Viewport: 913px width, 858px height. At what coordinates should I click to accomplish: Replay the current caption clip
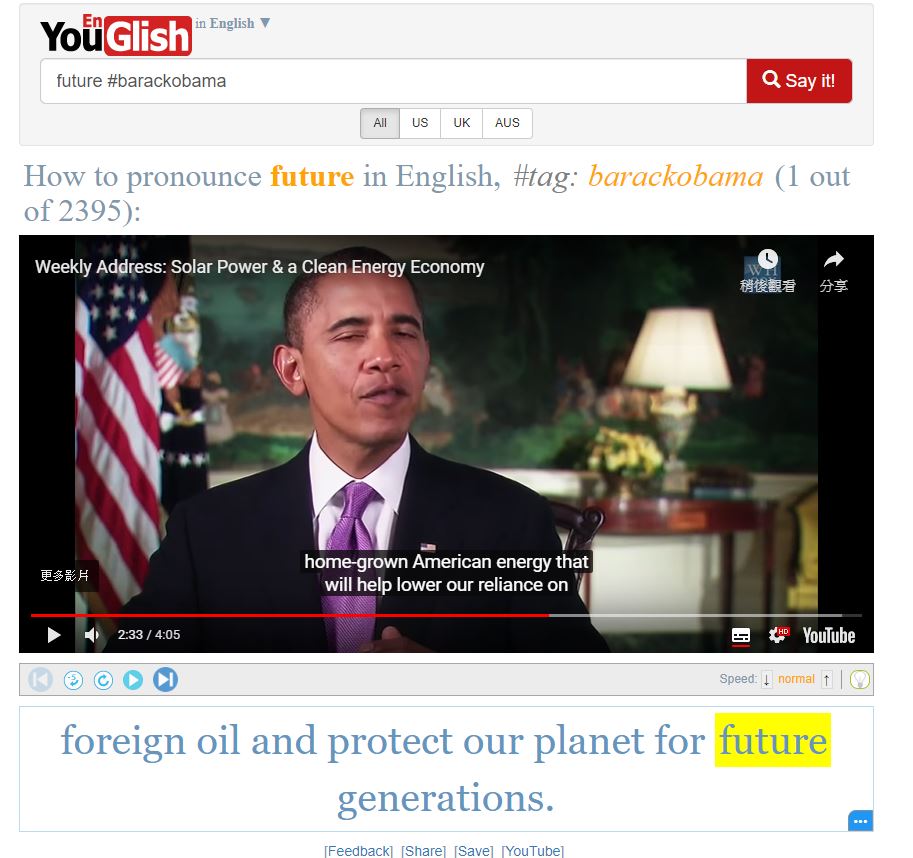coord(104,680)
